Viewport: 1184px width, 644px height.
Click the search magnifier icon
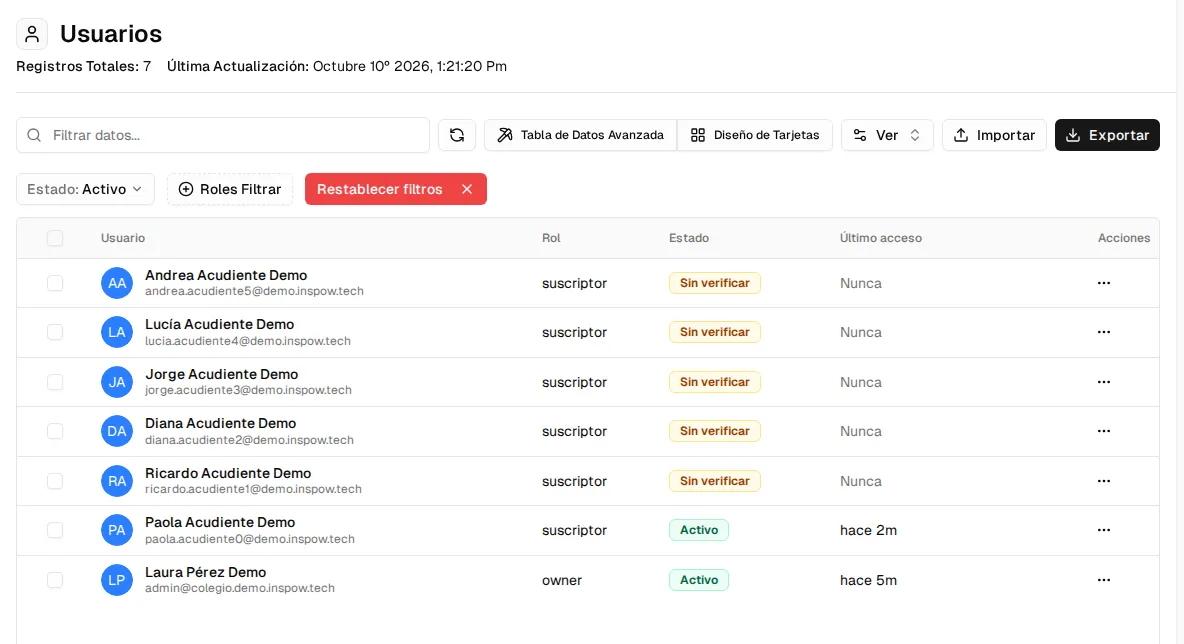[x=34, y=135]
